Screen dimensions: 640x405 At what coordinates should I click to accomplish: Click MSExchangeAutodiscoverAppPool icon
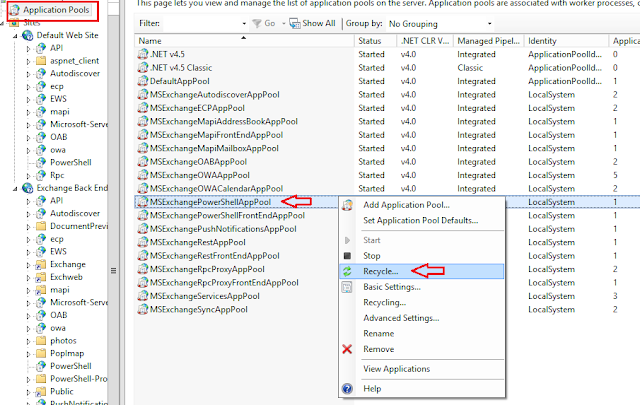click(x=143, y=94)
